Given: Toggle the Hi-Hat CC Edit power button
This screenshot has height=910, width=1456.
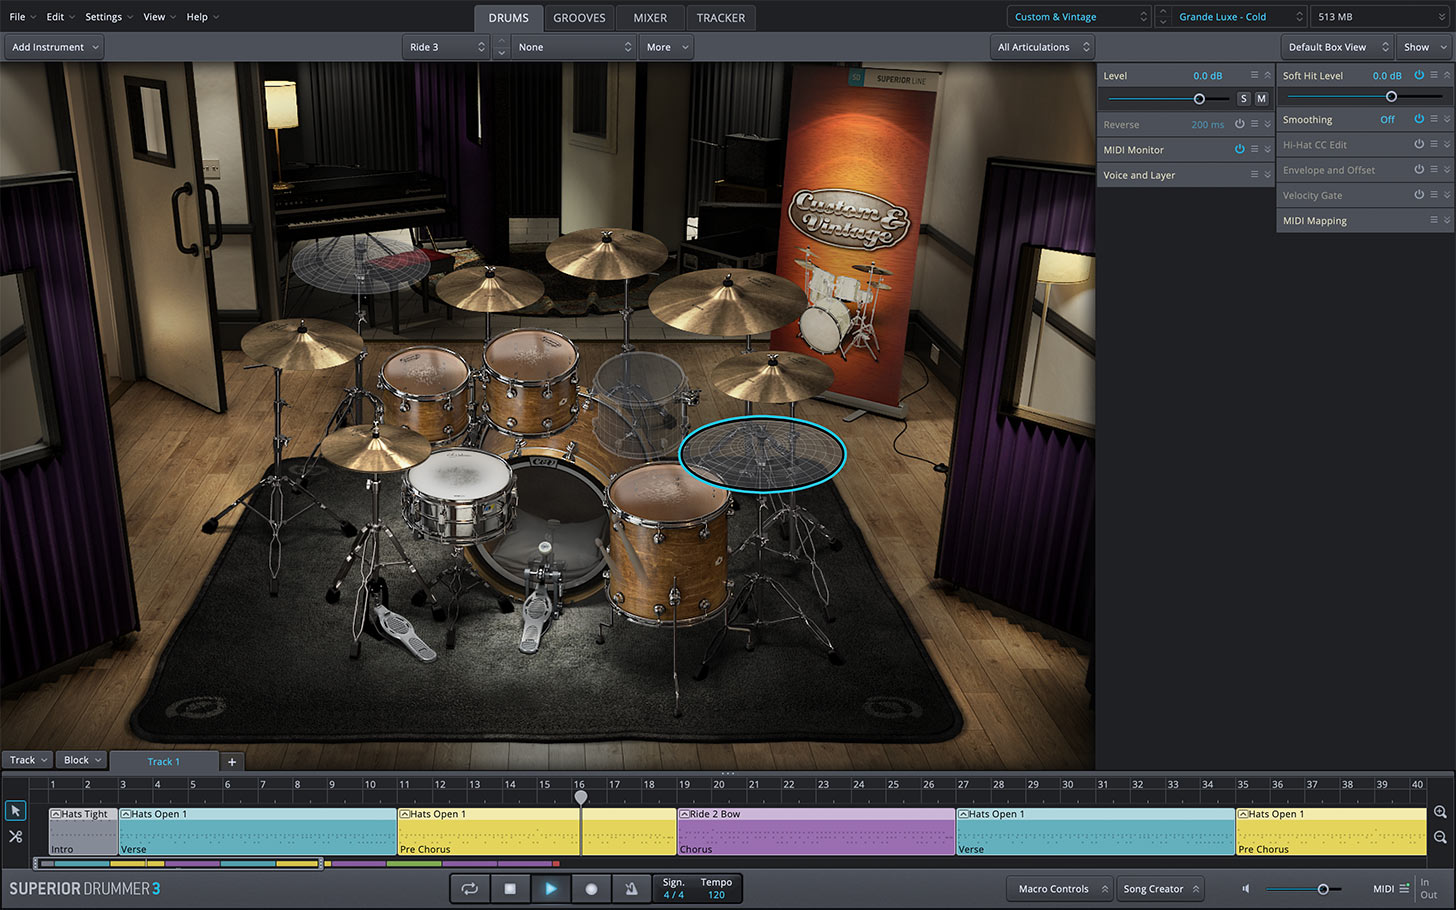Looking at the screenshot, I should 1419,144.
